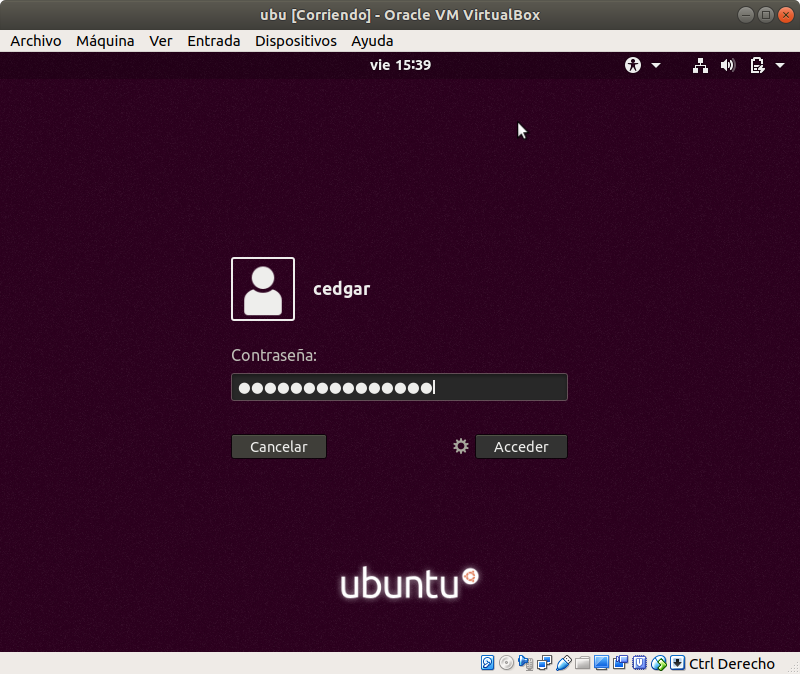
Task: Open the VirtualBox audio status icon
Action: (526, 663)
